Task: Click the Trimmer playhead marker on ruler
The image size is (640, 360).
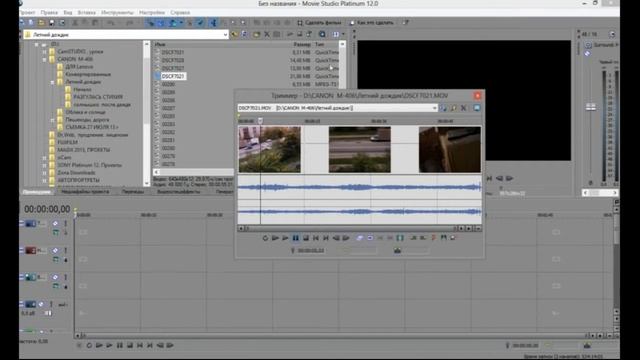Action: 260,121
